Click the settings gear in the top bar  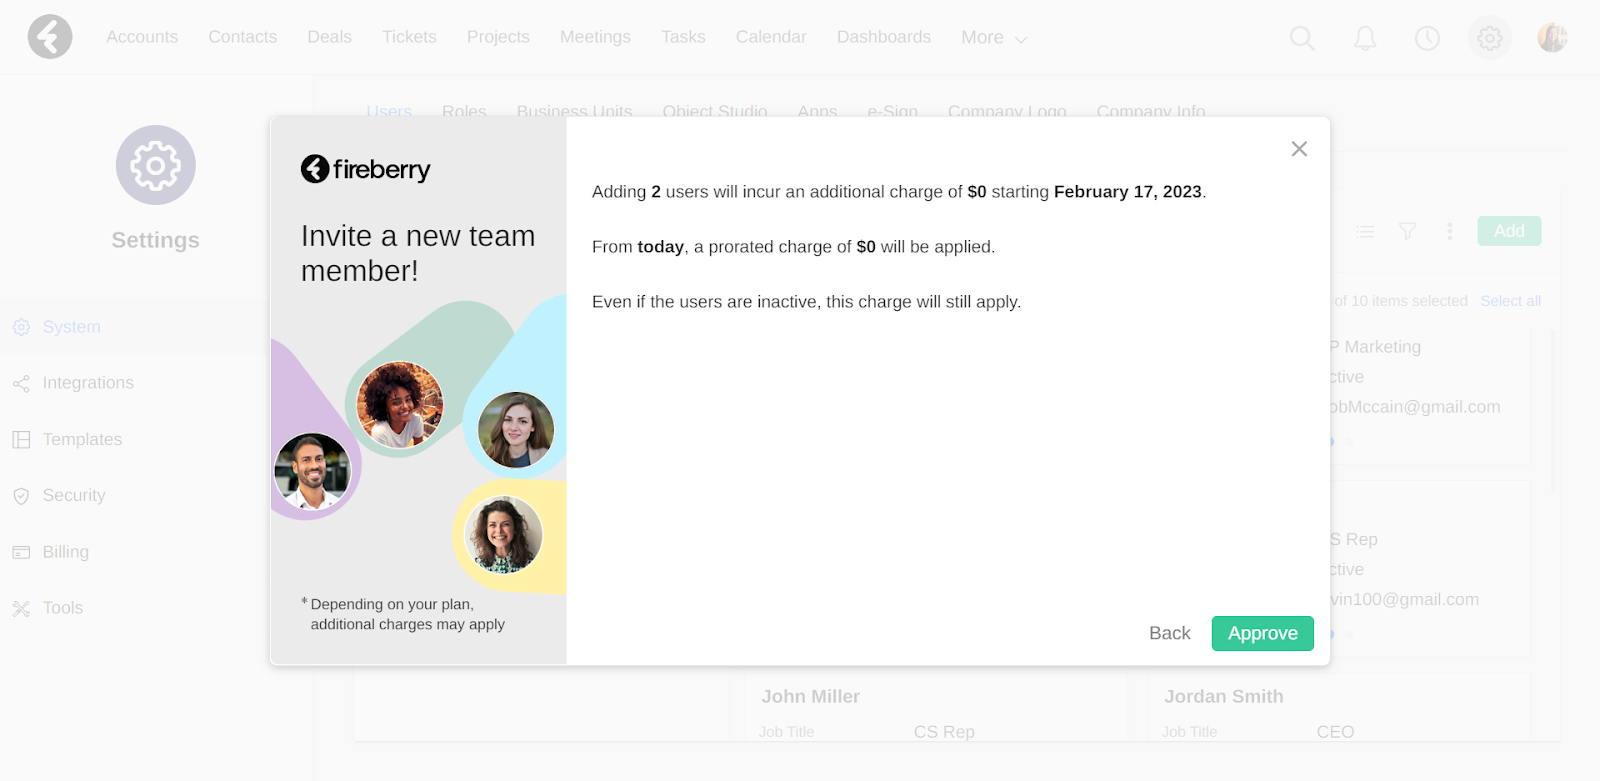coord(1490,38)
